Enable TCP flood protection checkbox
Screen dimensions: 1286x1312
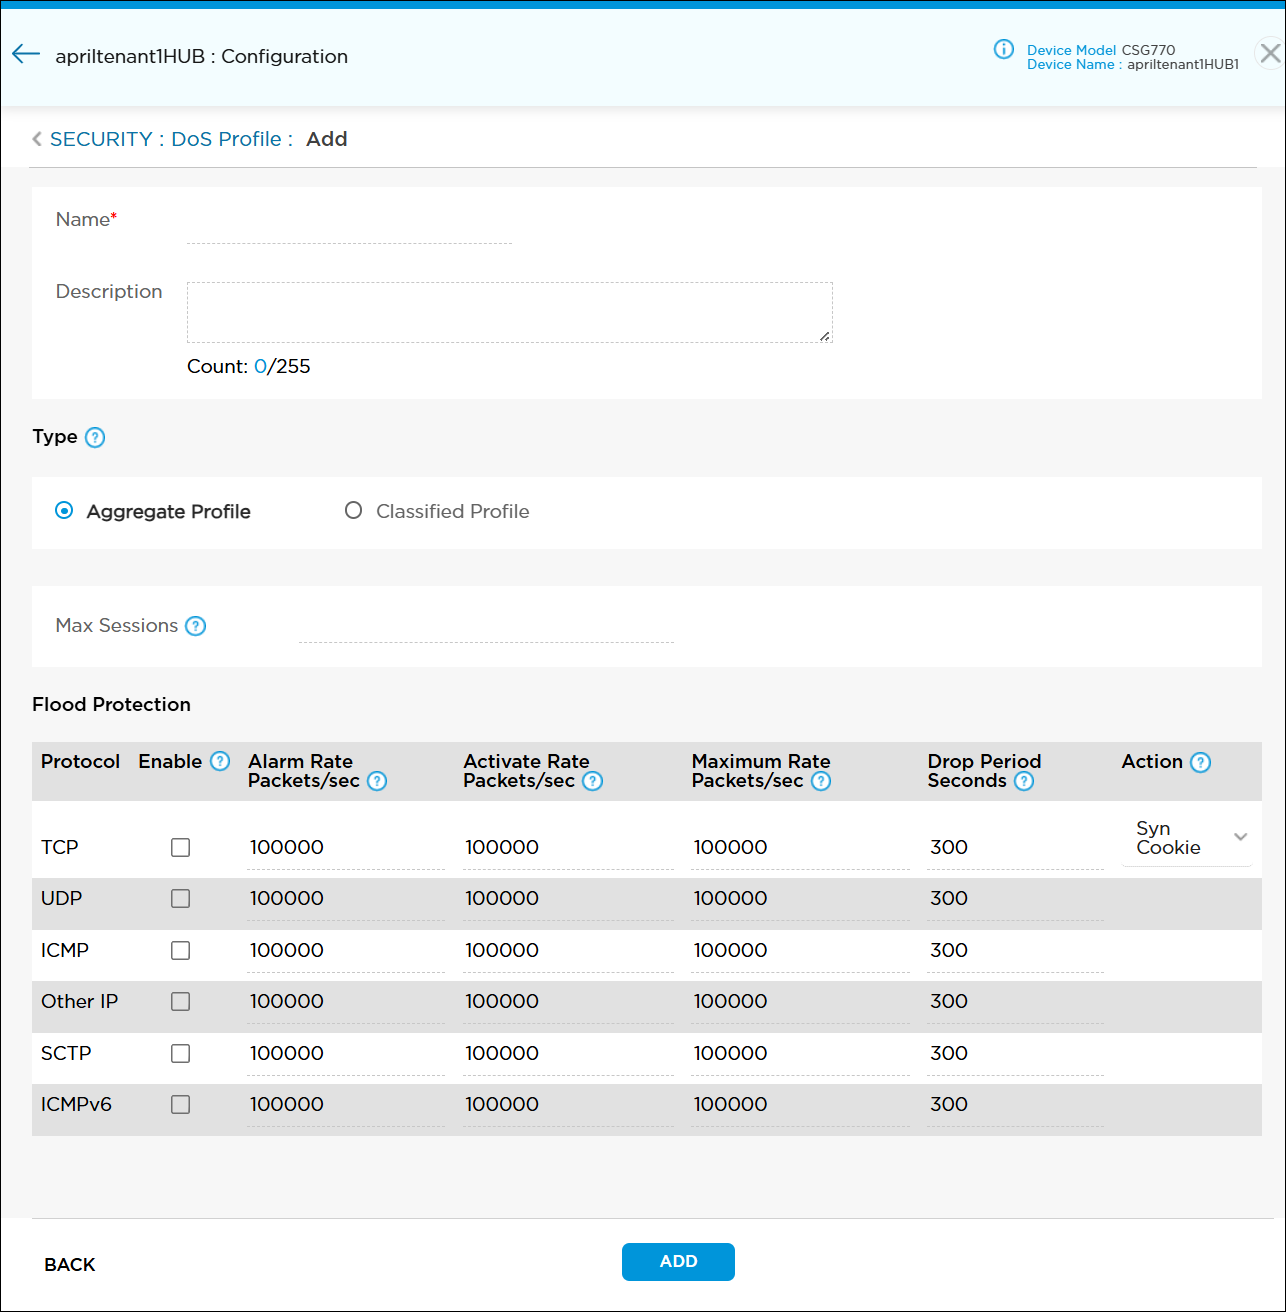point(180,848)
